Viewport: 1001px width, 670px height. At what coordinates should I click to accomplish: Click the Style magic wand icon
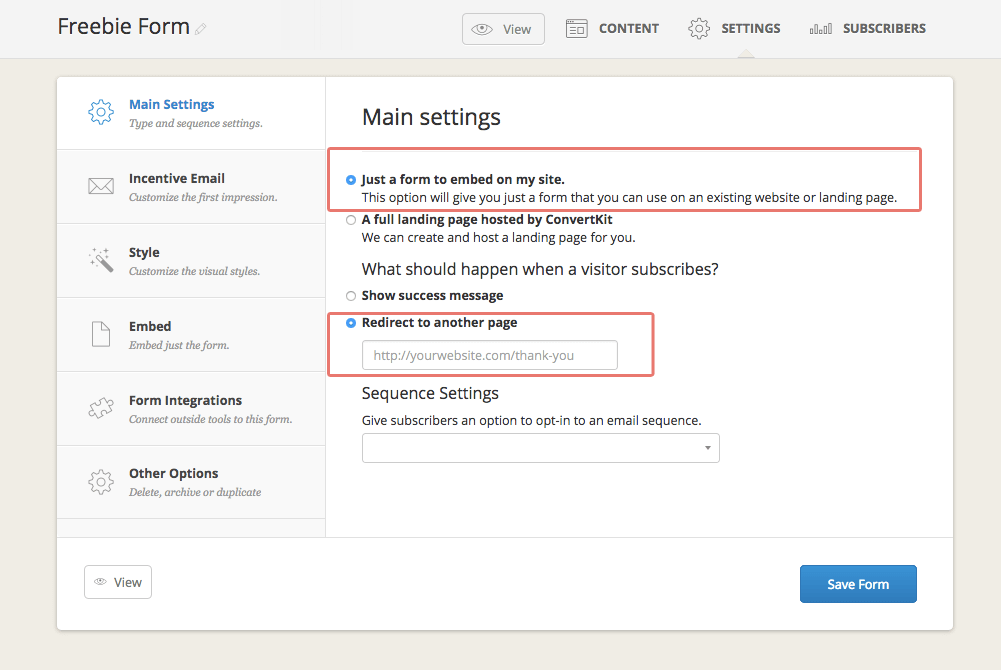coord(100,259)
